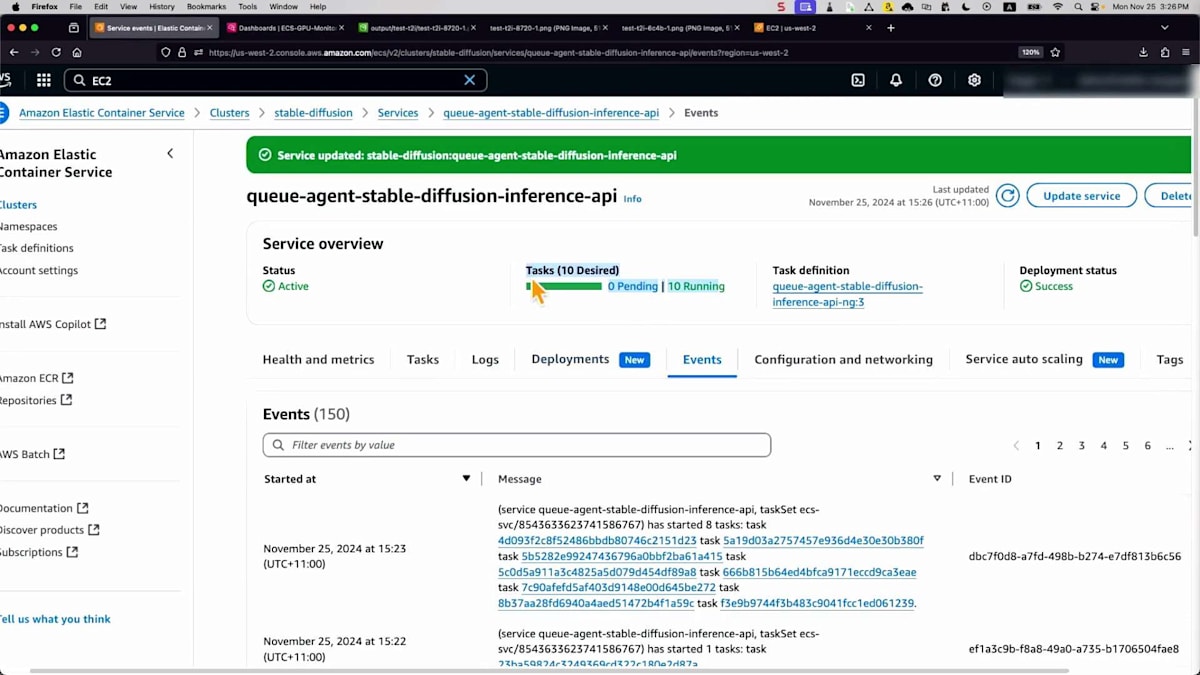Click the Update service button
The width and height of the screenshot is (1200, 675).
[x=1081, y=196]
